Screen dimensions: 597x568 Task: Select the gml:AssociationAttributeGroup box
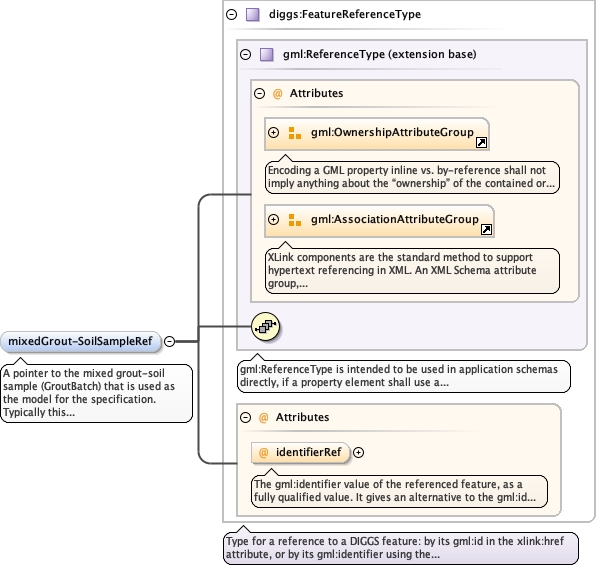pyautogui.click(x=380, y=221)
